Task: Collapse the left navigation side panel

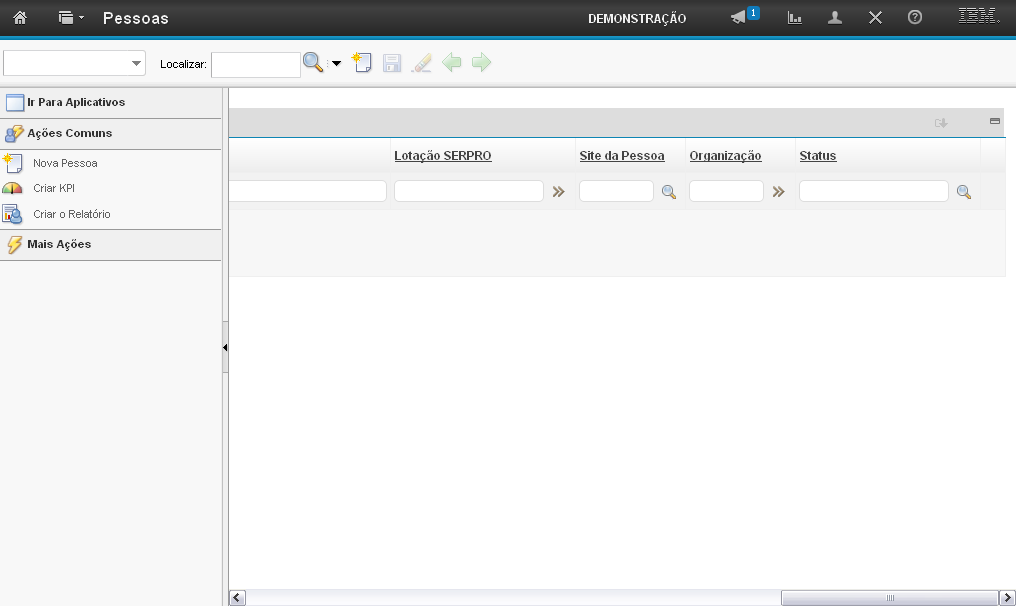Action: pos(225,348)
